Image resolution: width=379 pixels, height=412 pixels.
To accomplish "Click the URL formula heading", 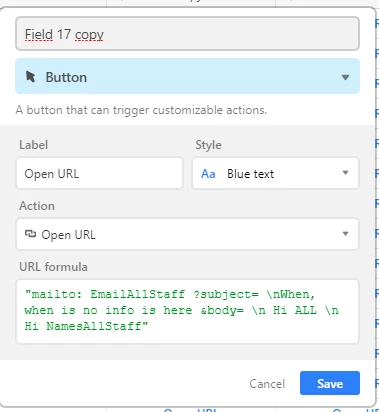I will pyautogui.click(x=53, y=267).
